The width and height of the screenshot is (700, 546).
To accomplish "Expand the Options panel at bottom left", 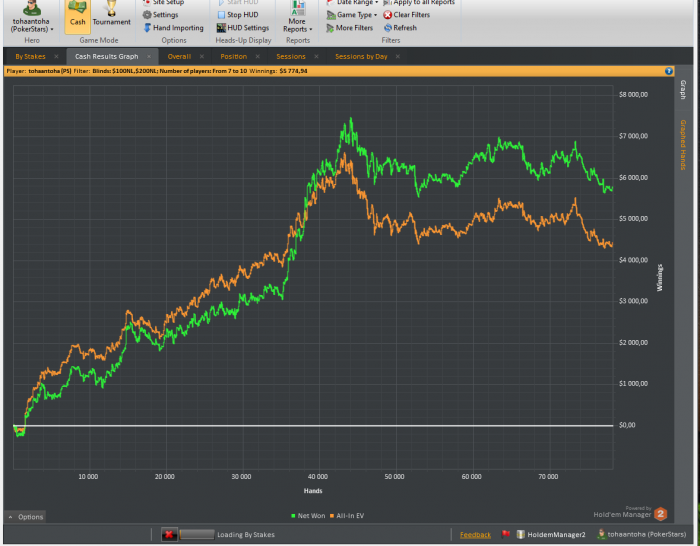I will (26, 517).
